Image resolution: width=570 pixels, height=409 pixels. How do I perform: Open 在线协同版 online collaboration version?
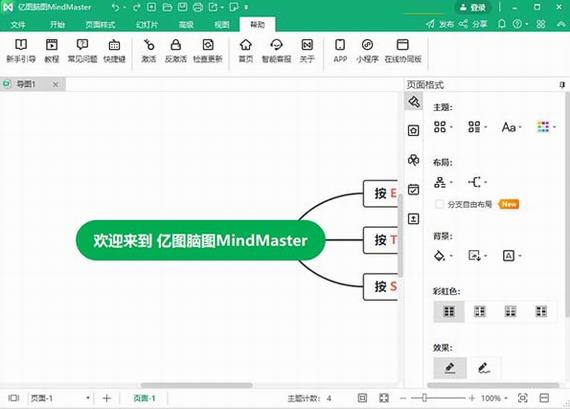pyautogui.click(x=403, y=51)
